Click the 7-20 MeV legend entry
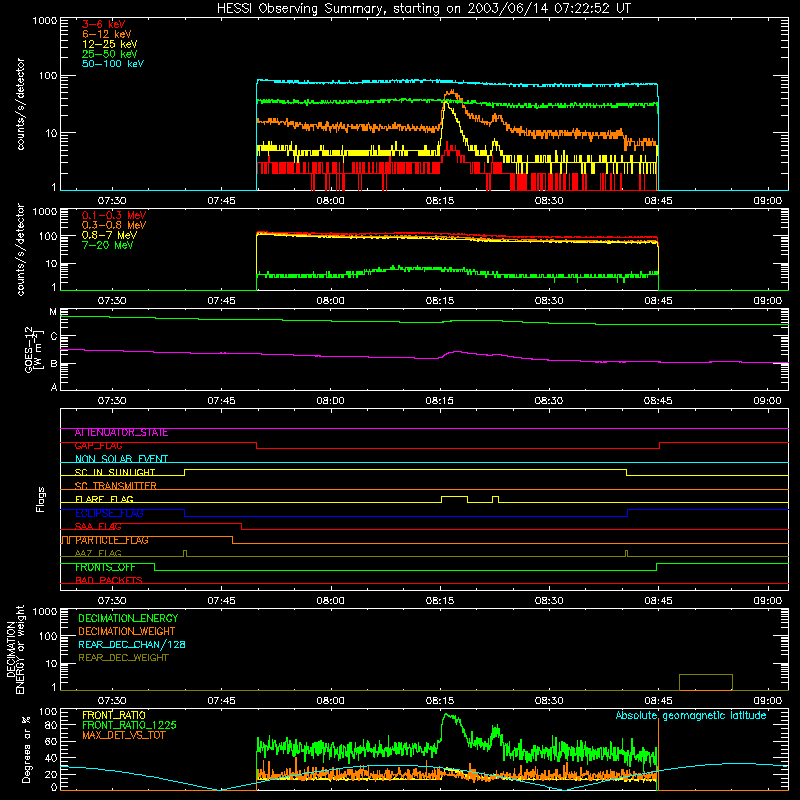This screenshot has width=800, height=800. click(107, 245)
